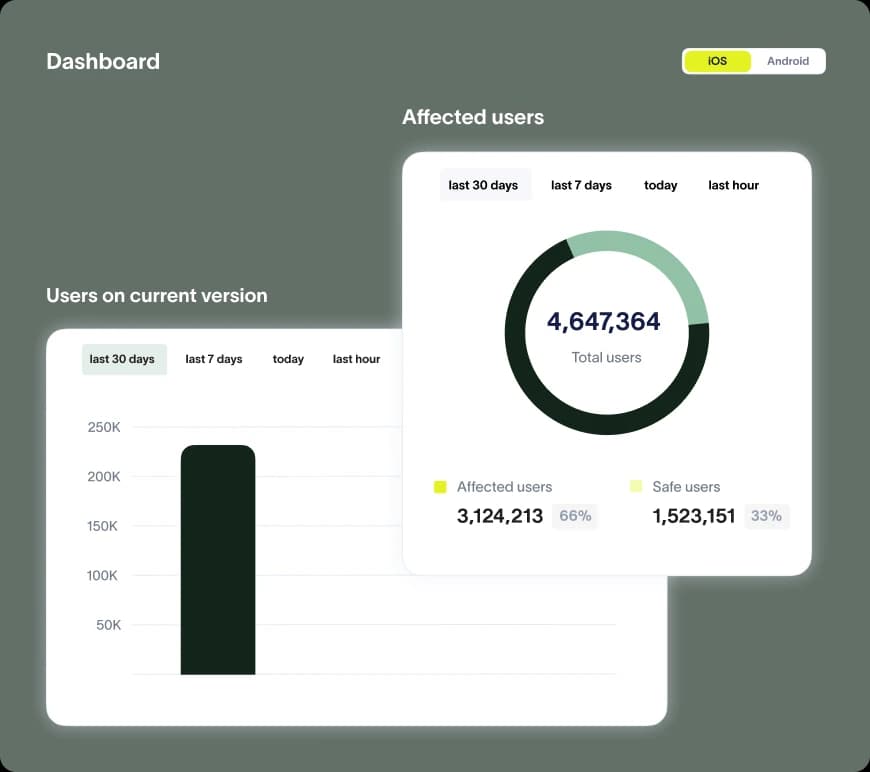The height and width of the screenshot is (772, 870).
Task: Click the yellow Affected users legend swatch
Action: pos(440,487)
